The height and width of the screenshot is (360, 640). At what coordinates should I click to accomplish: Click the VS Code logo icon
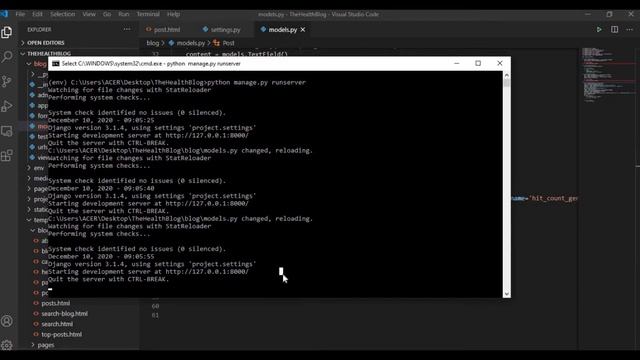4,14
